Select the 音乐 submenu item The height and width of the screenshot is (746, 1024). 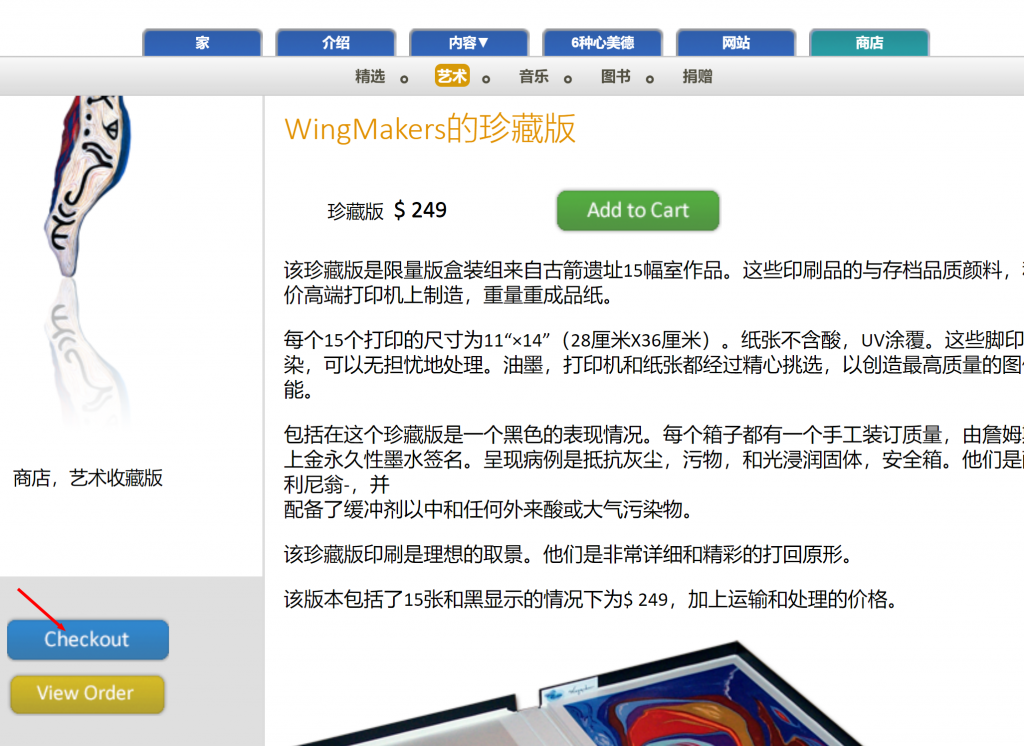[x=534, y=76]
